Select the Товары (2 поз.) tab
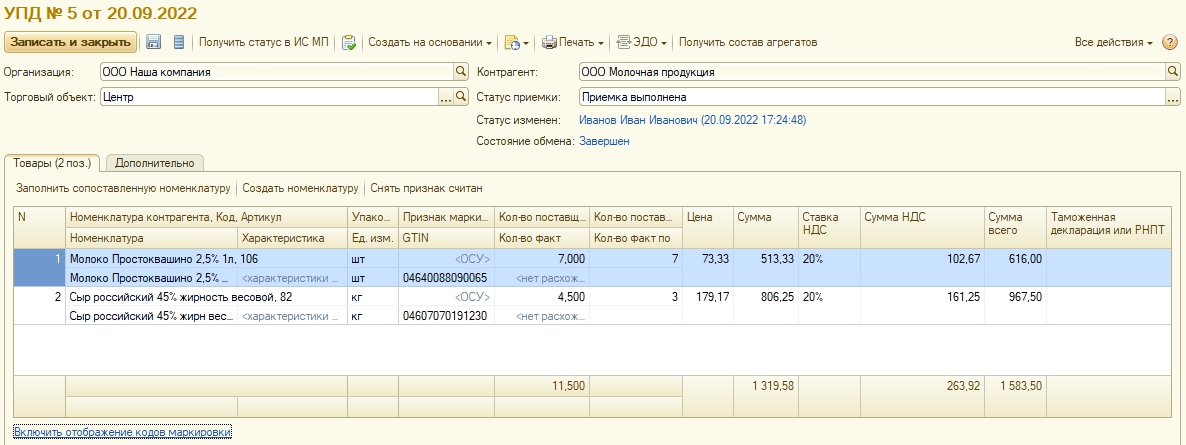Image resolution: width=1186 pixels, height=445 pixels. (x=53, y=163)
